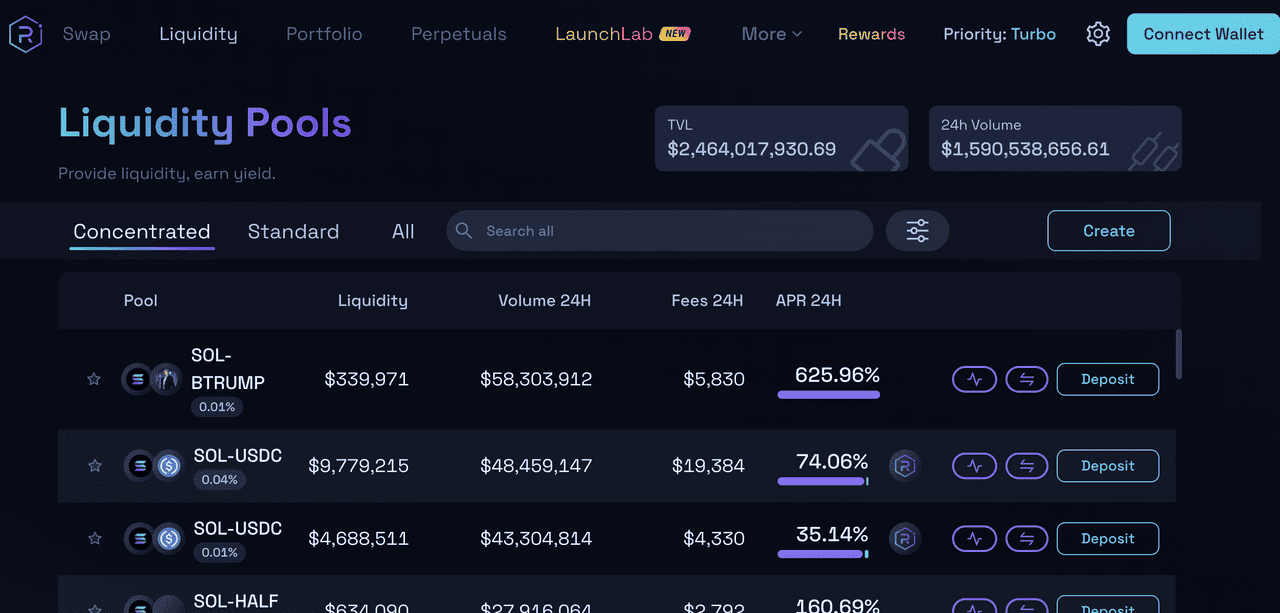The height and width of the screenshot is (613, 1280).
Task: Go to the Swap page
Action: [x=87, y=34]
